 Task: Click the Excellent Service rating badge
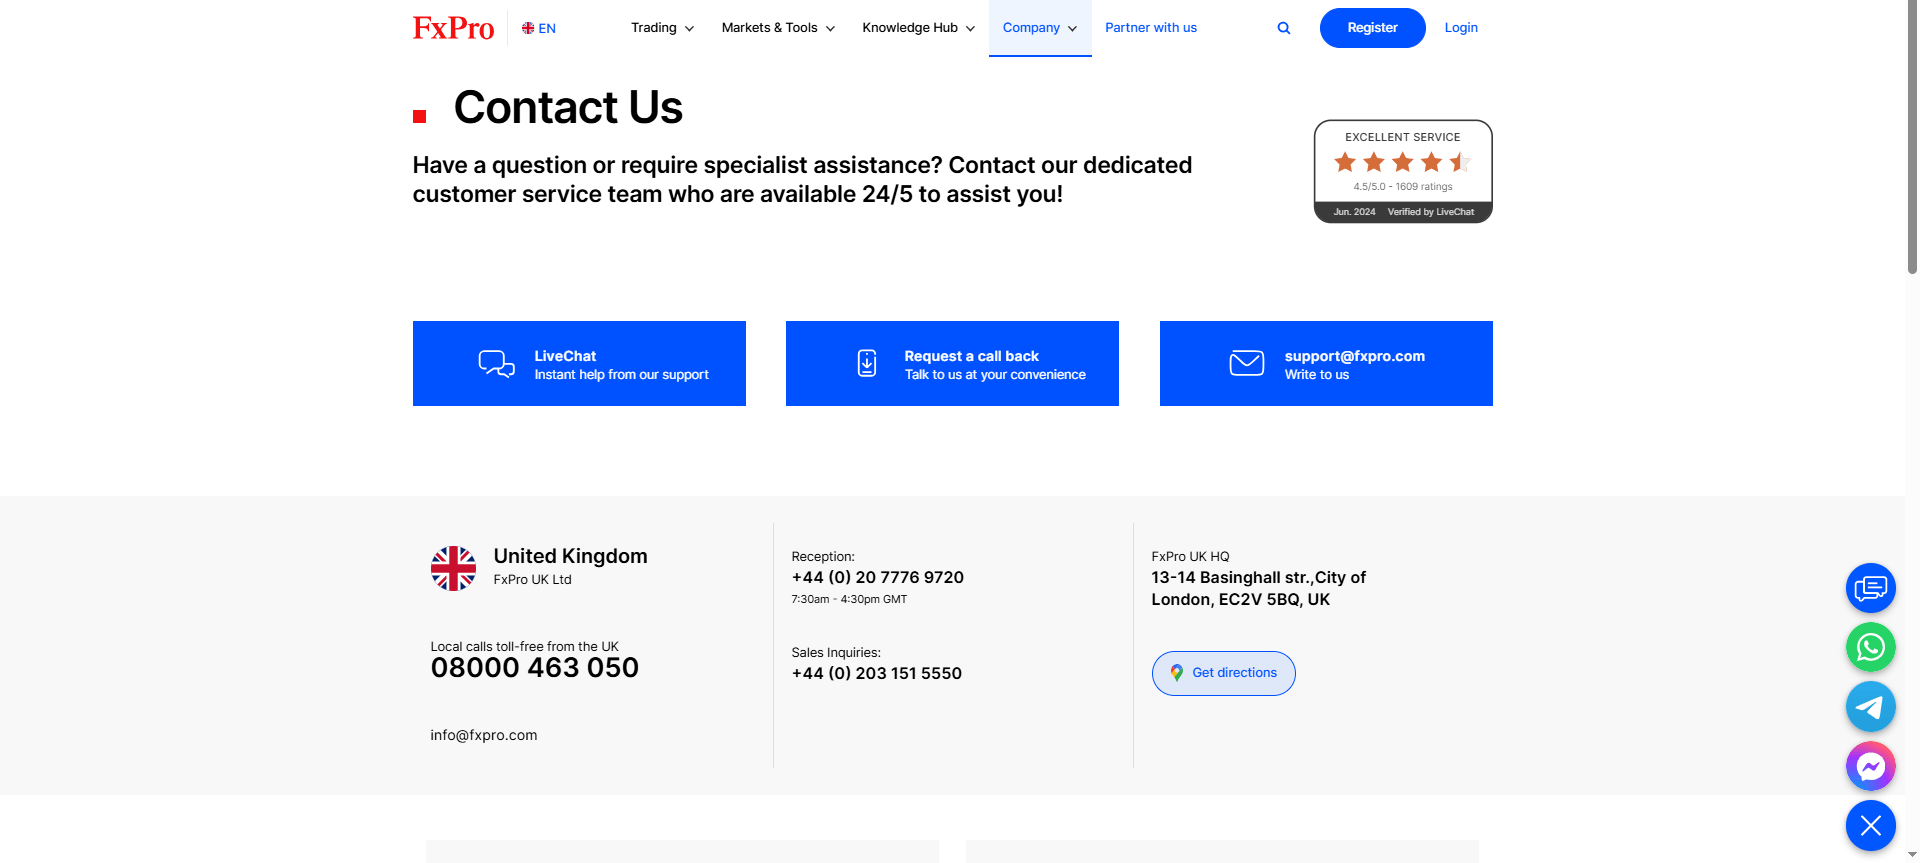coord(1403,171)
